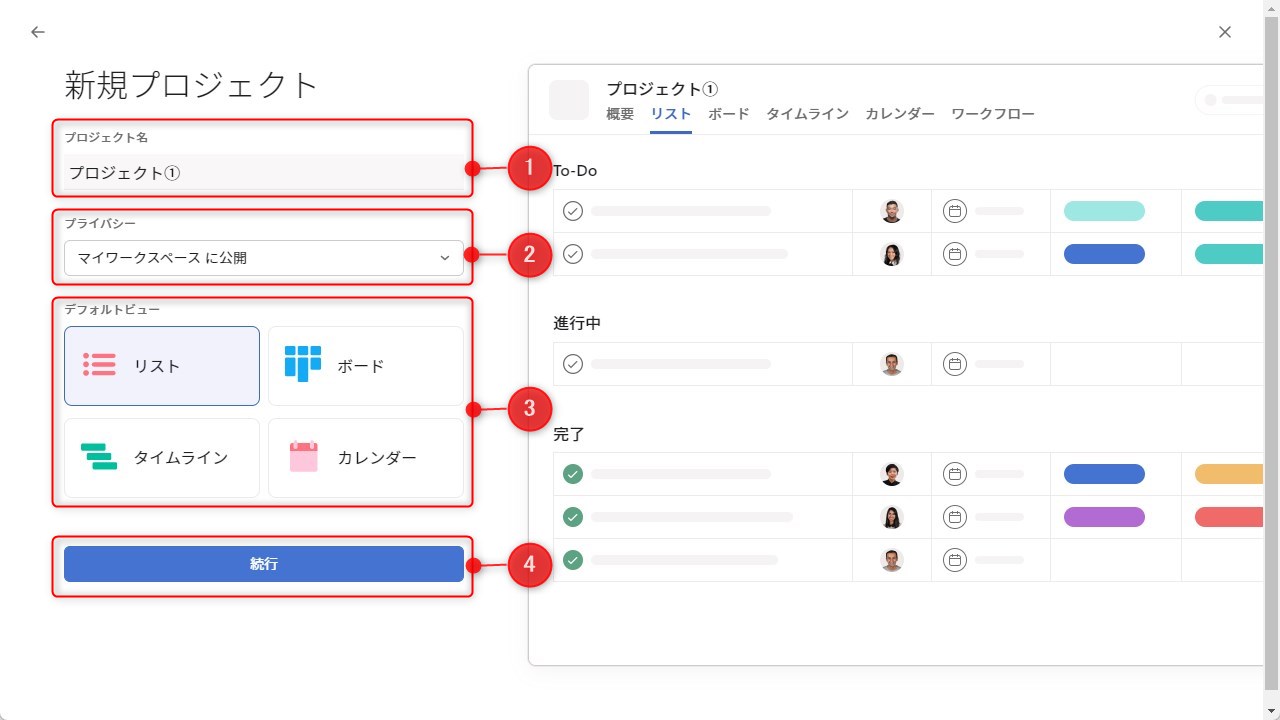Click the purple tag pill in 完了

pyautogui.click(x=1104, y=517)
